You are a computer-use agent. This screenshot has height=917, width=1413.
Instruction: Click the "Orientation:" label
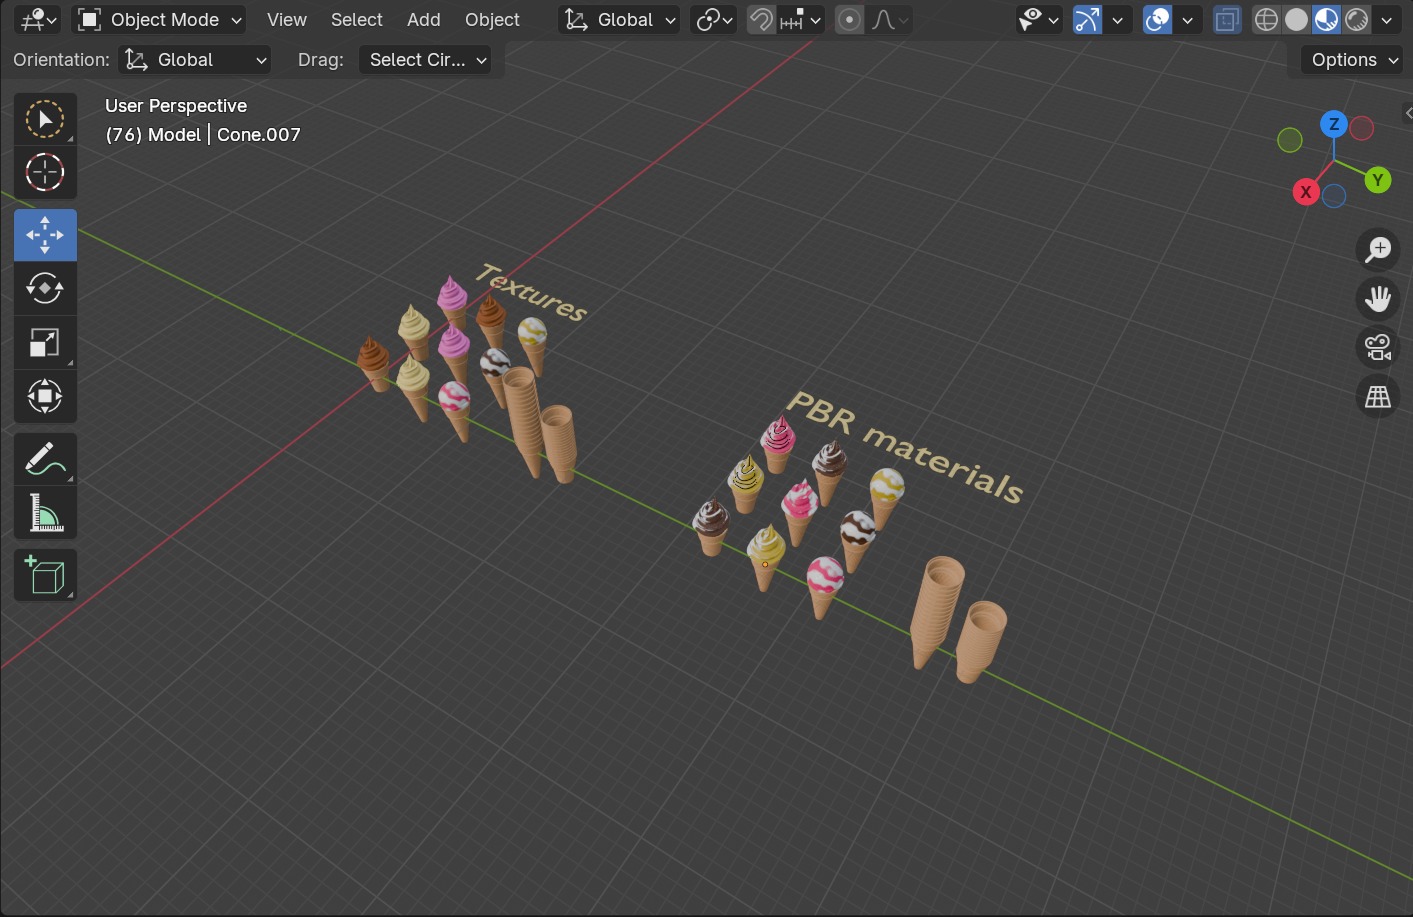pos(62,60)
